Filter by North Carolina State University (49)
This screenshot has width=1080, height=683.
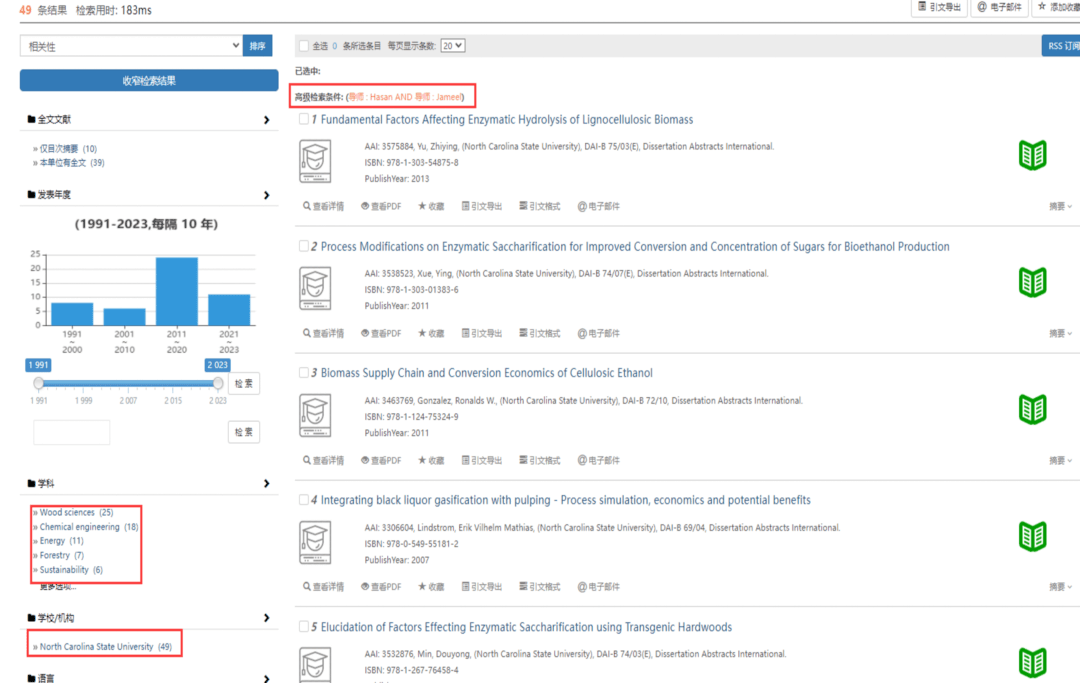tap(105, 647)
